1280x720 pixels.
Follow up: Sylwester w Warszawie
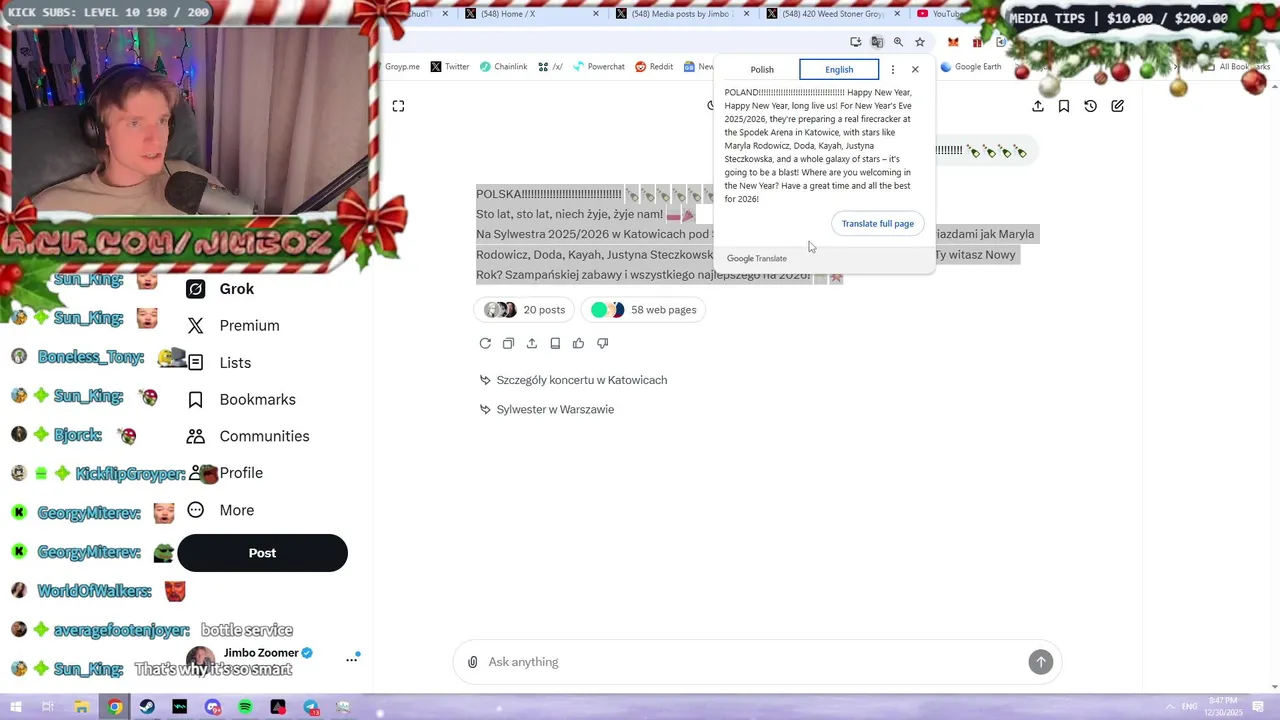point(546,410)
